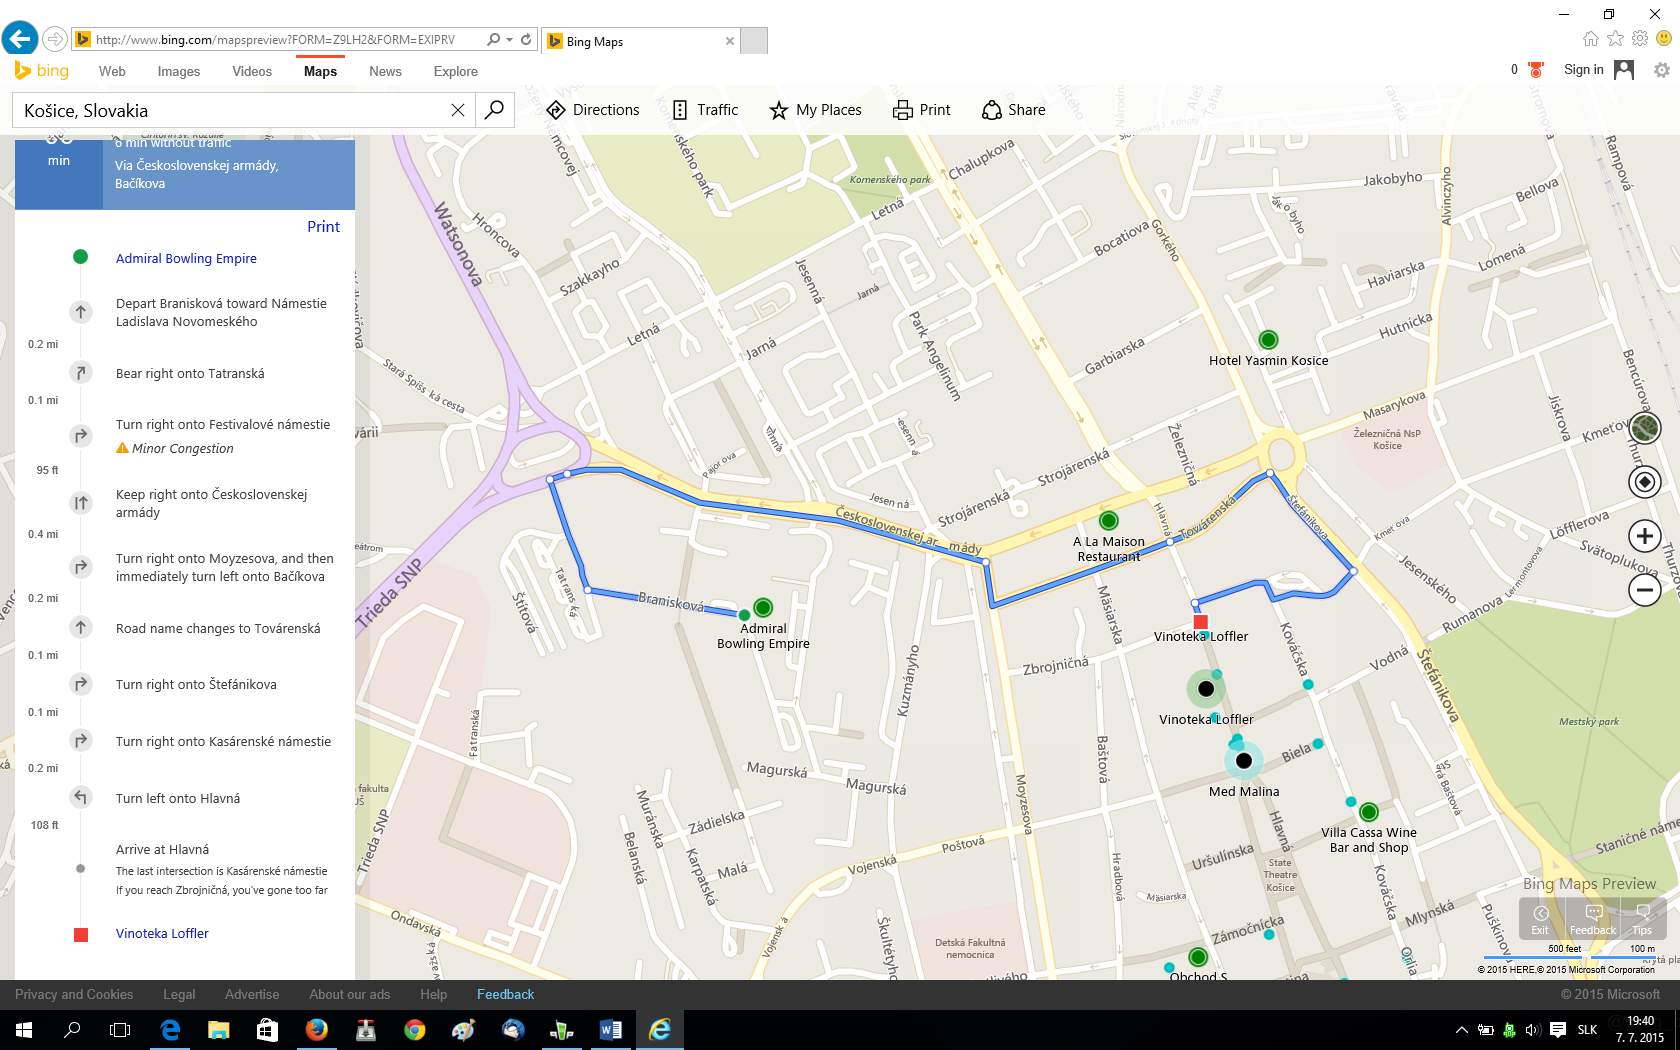Open File Explorer from the taskbar
Viewport: 1680px width, 1050px height.
218,1030
